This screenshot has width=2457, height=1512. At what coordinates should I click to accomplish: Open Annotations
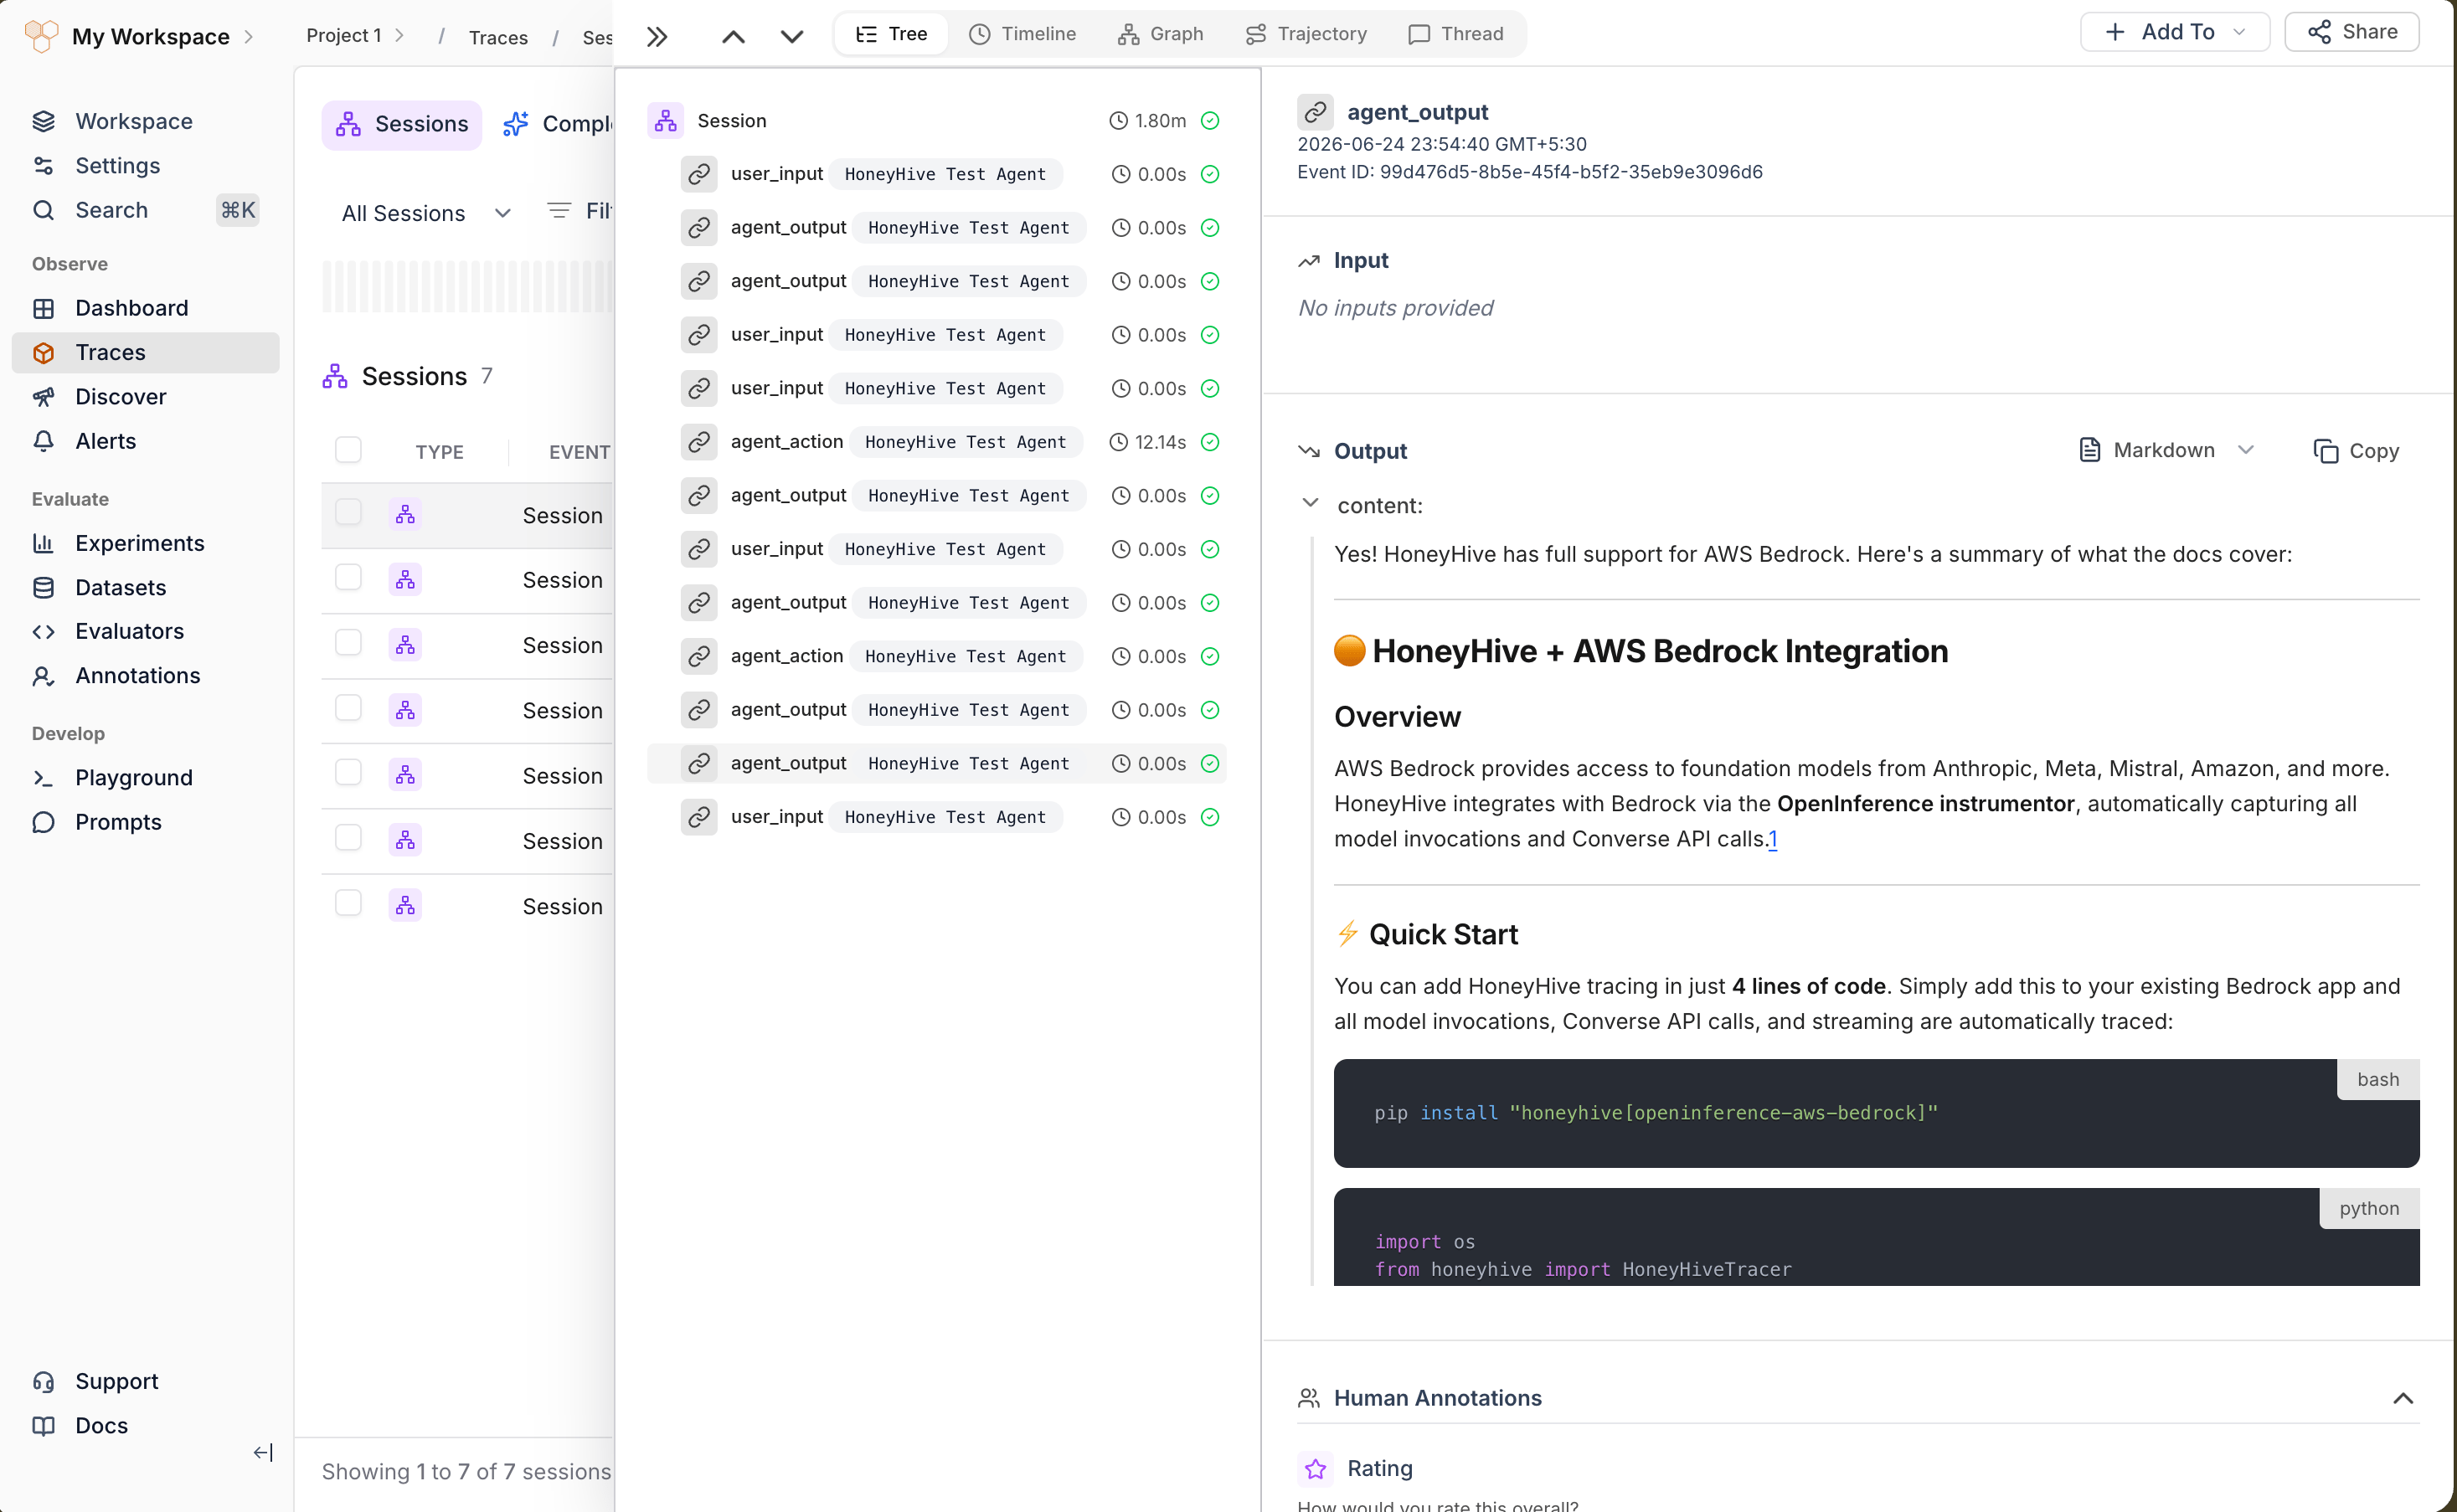point(137,675)
